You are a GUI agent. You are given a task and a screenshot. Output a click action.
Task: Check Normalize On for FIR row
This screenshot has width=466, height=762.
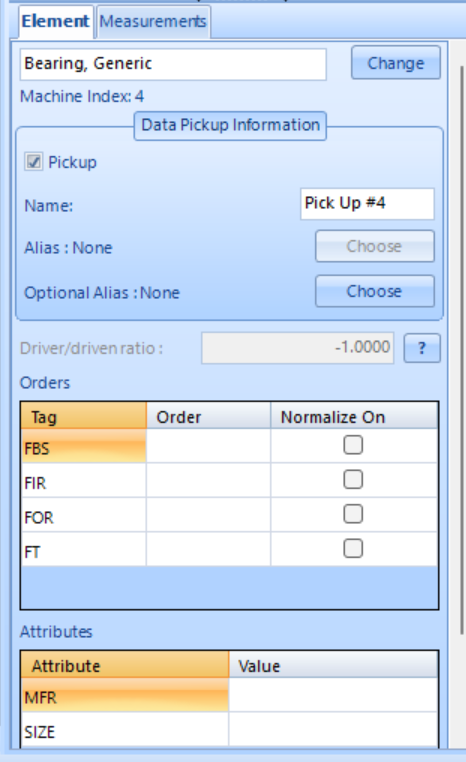point(353,479)
